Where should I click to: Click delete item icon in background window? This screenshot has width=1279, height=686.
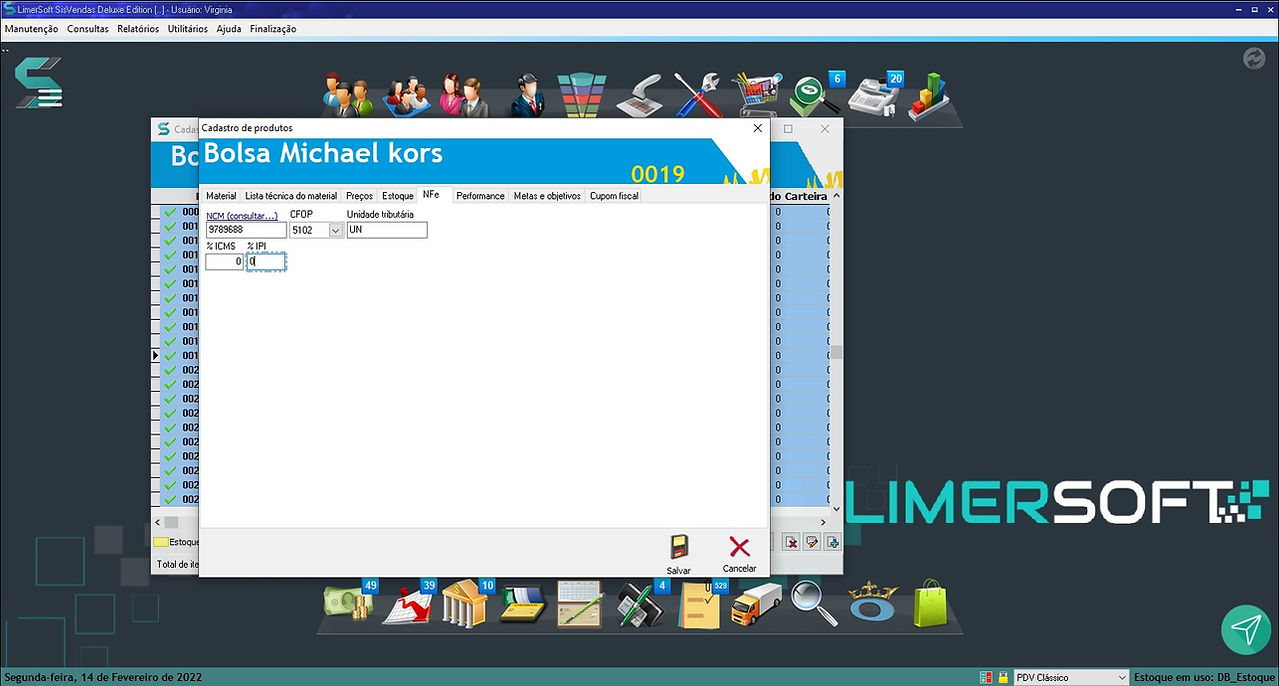pos(791,542)
